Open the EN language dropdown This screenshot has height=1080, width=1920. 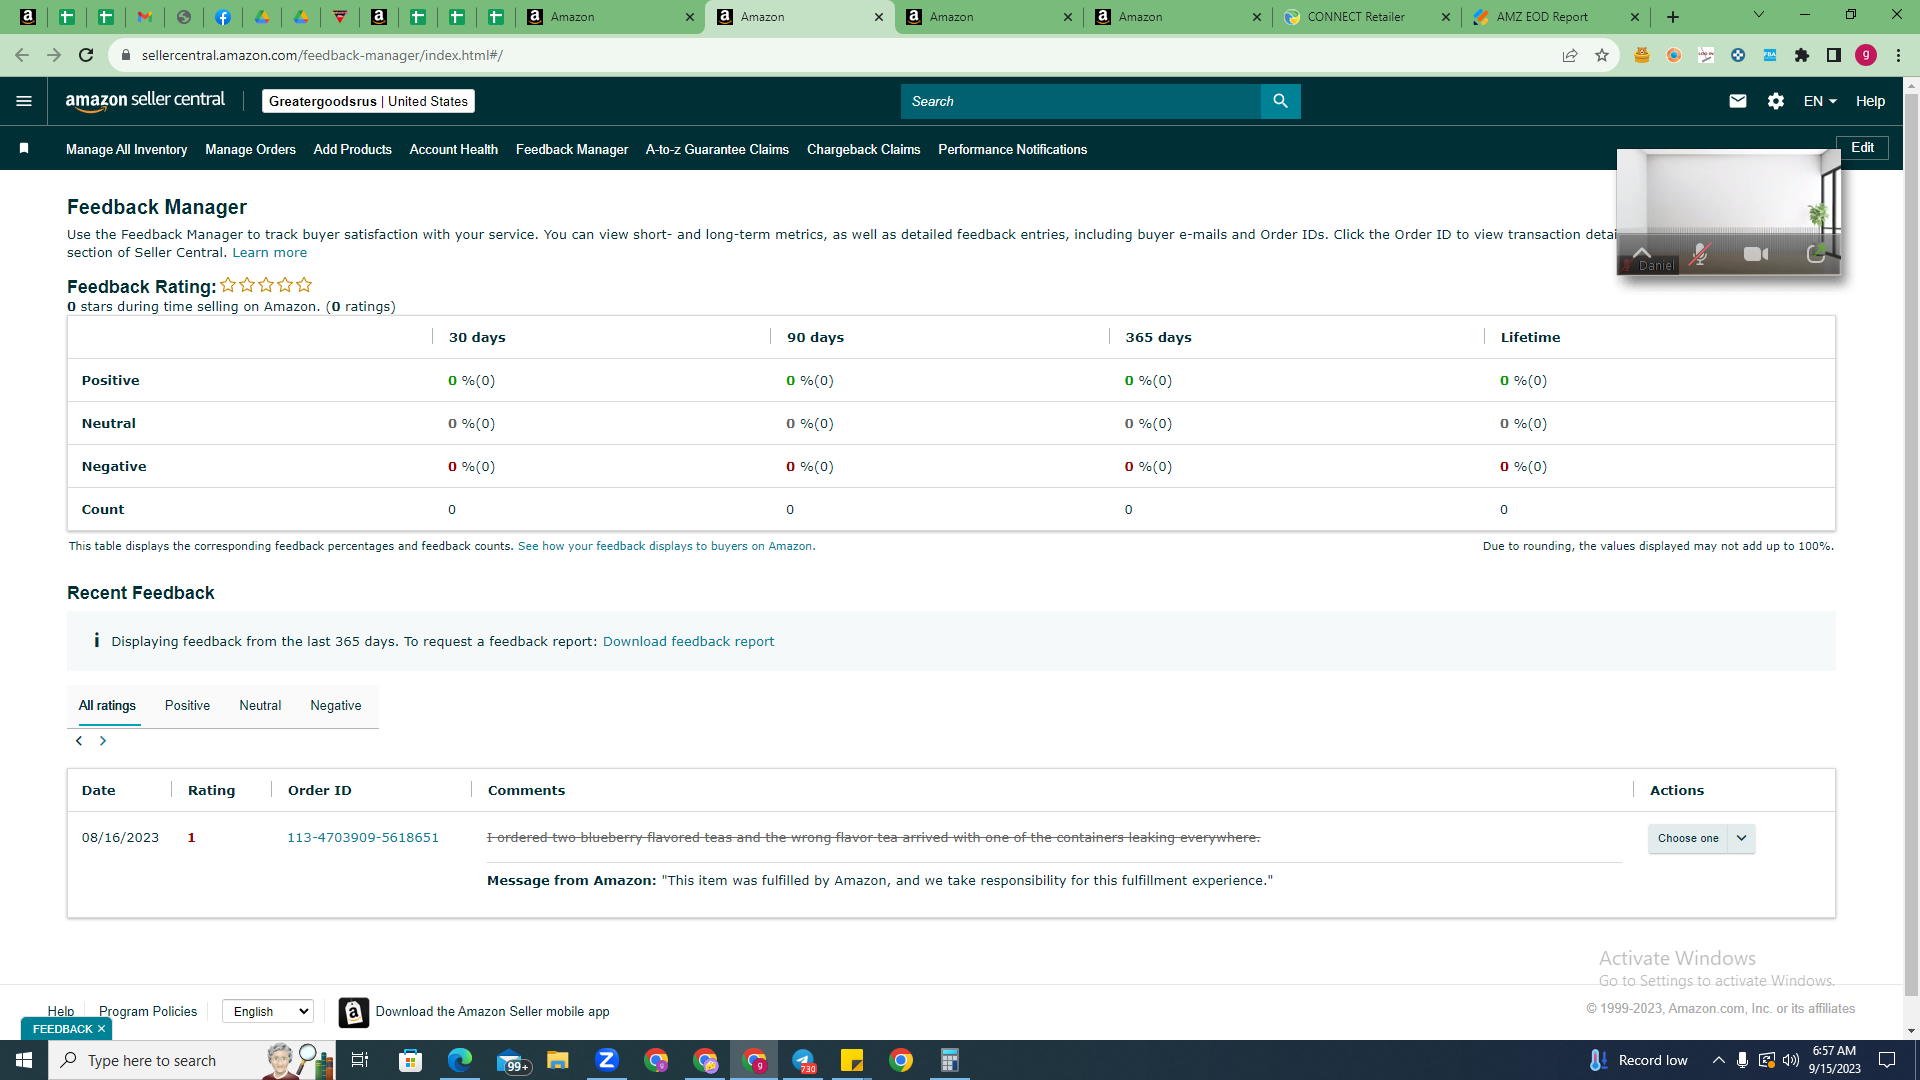pyautogui.click(x=1820, y=101)
